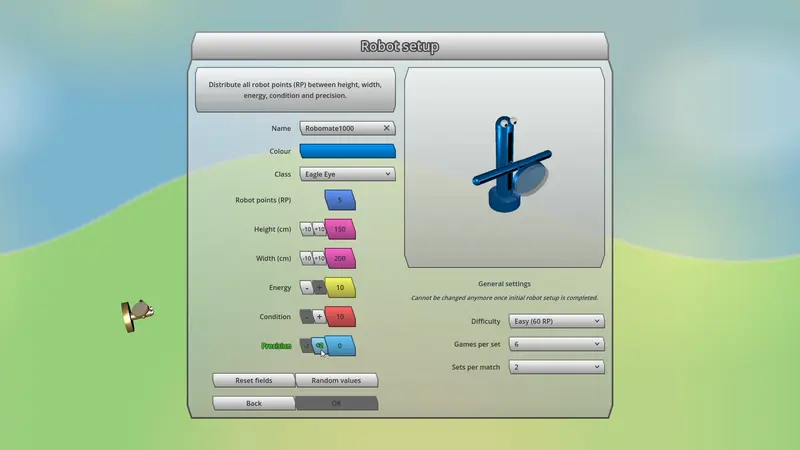
Task: Open the Games per set dropdown
Action: [557, 344]
